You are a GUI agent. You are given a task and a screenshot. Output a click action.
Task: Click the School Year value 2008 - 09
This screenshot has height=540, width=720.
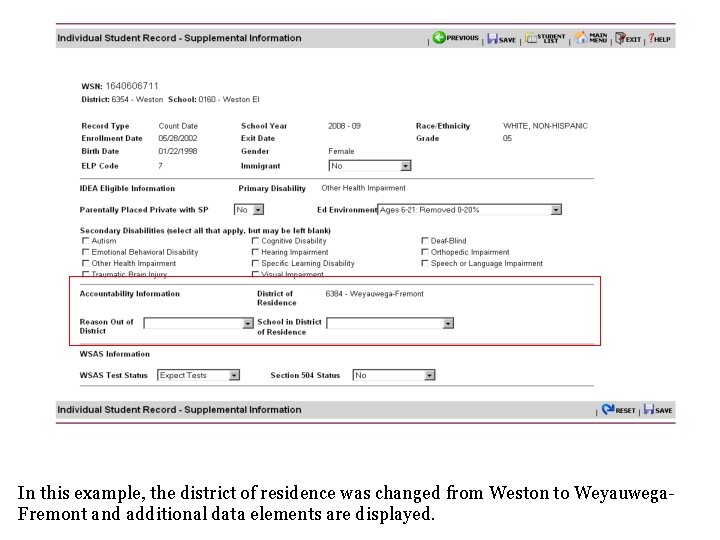[344, 126]
